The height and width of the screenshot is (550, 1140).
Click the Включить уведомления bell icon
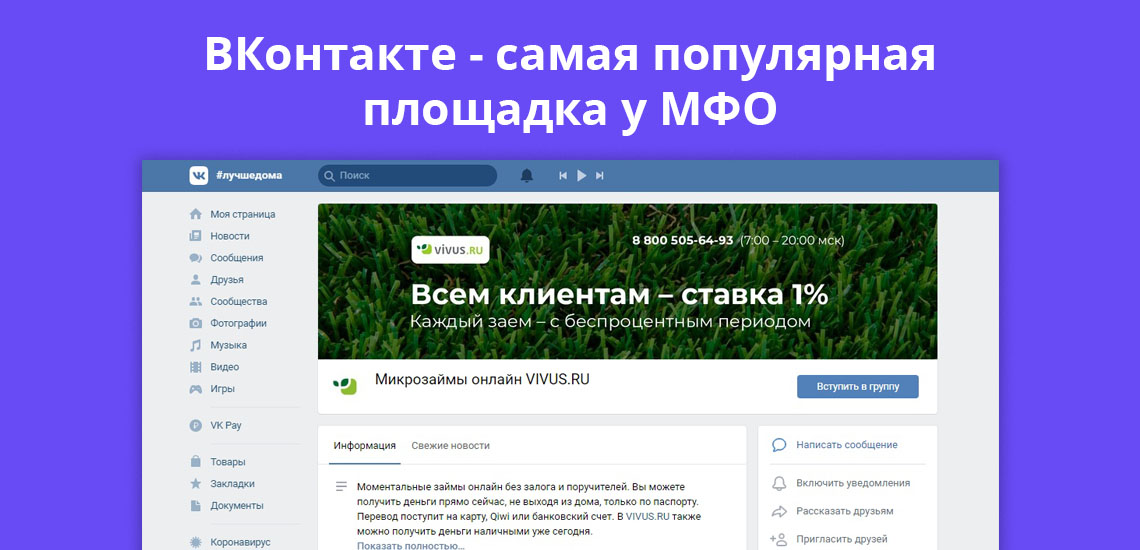tap(779, 483)
